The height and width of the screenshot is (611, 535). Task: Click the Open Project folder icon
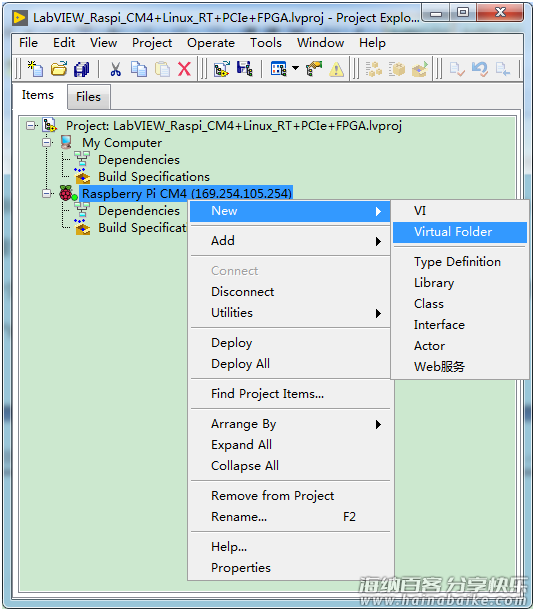59,69
